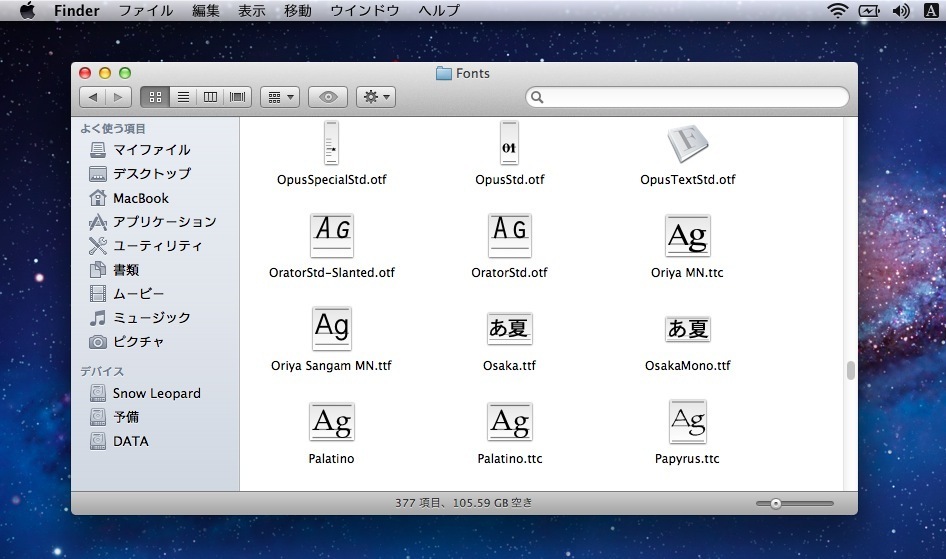Switch to Cover Flow view
Screen dimensions: 946x559
tap(238, 97)
